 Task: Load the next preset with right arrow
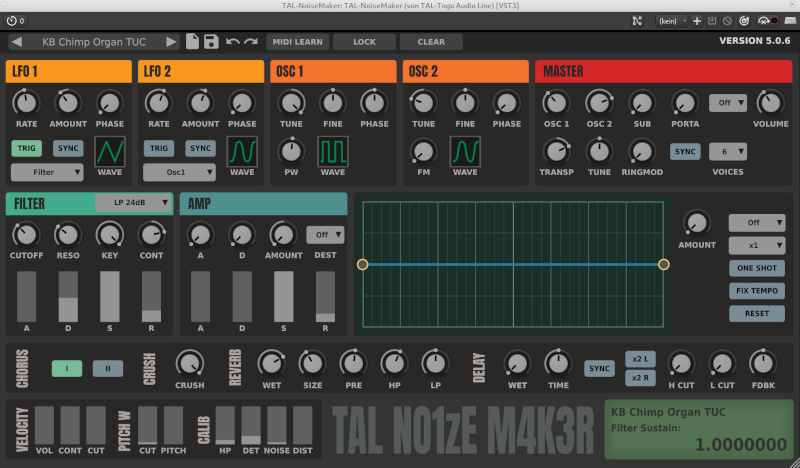[x=171, y=42]
